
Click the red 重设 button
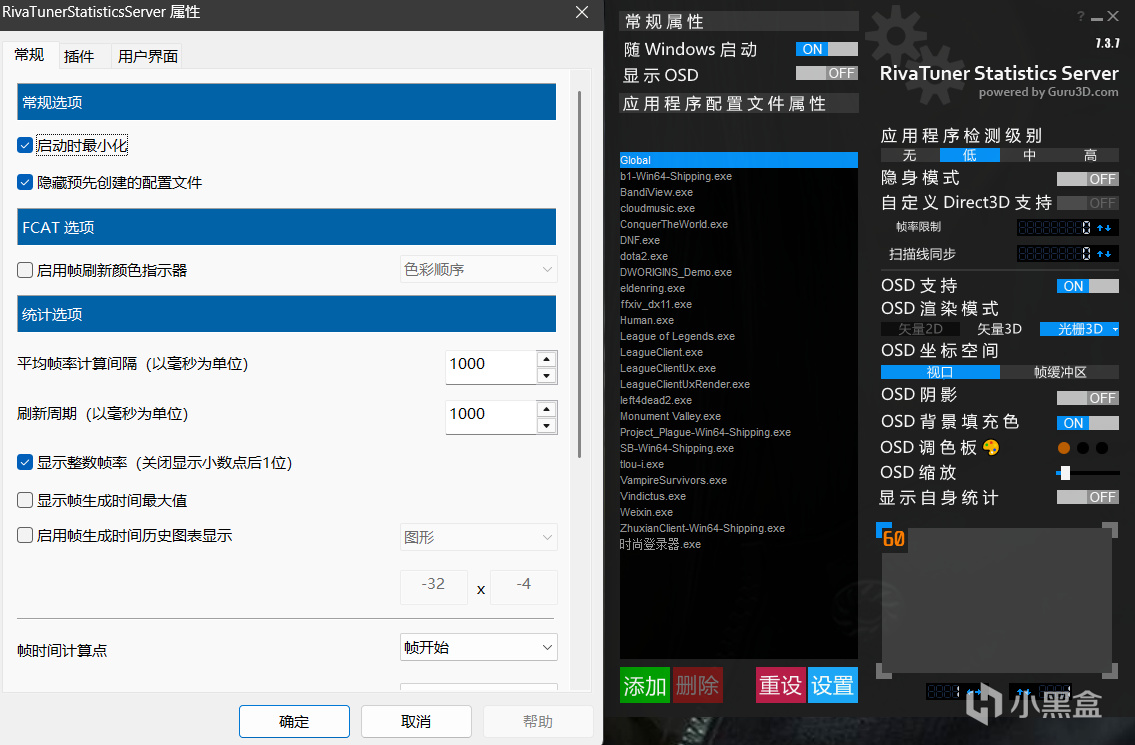pos(780,685)
